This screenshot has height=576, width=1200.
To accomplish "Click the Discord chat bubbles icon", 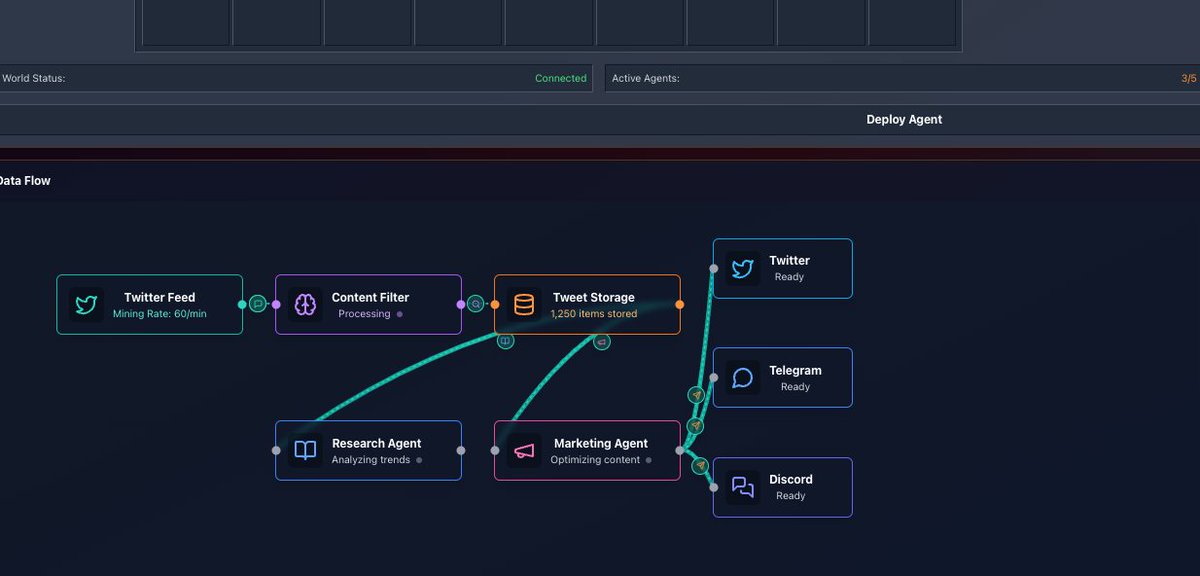I will pyautogui.click(x=742, y=487).
